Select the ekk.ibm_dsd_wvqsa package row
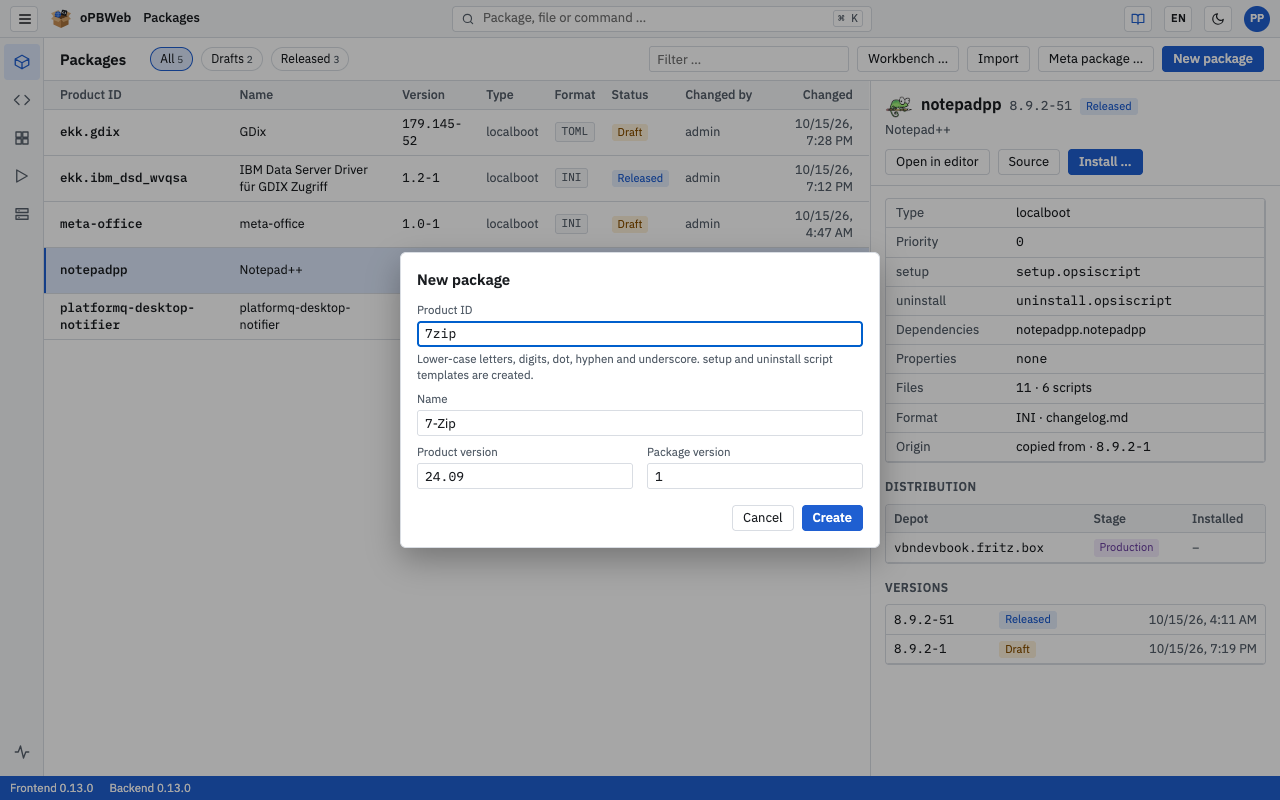The height and width of the screenshot is (800, 1280). coord(457,178)
